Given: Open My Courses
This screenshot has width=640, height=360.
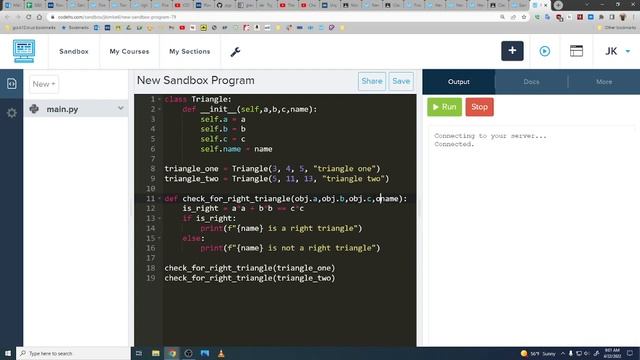Looking at the screenshot, I should tap(129, 51).
